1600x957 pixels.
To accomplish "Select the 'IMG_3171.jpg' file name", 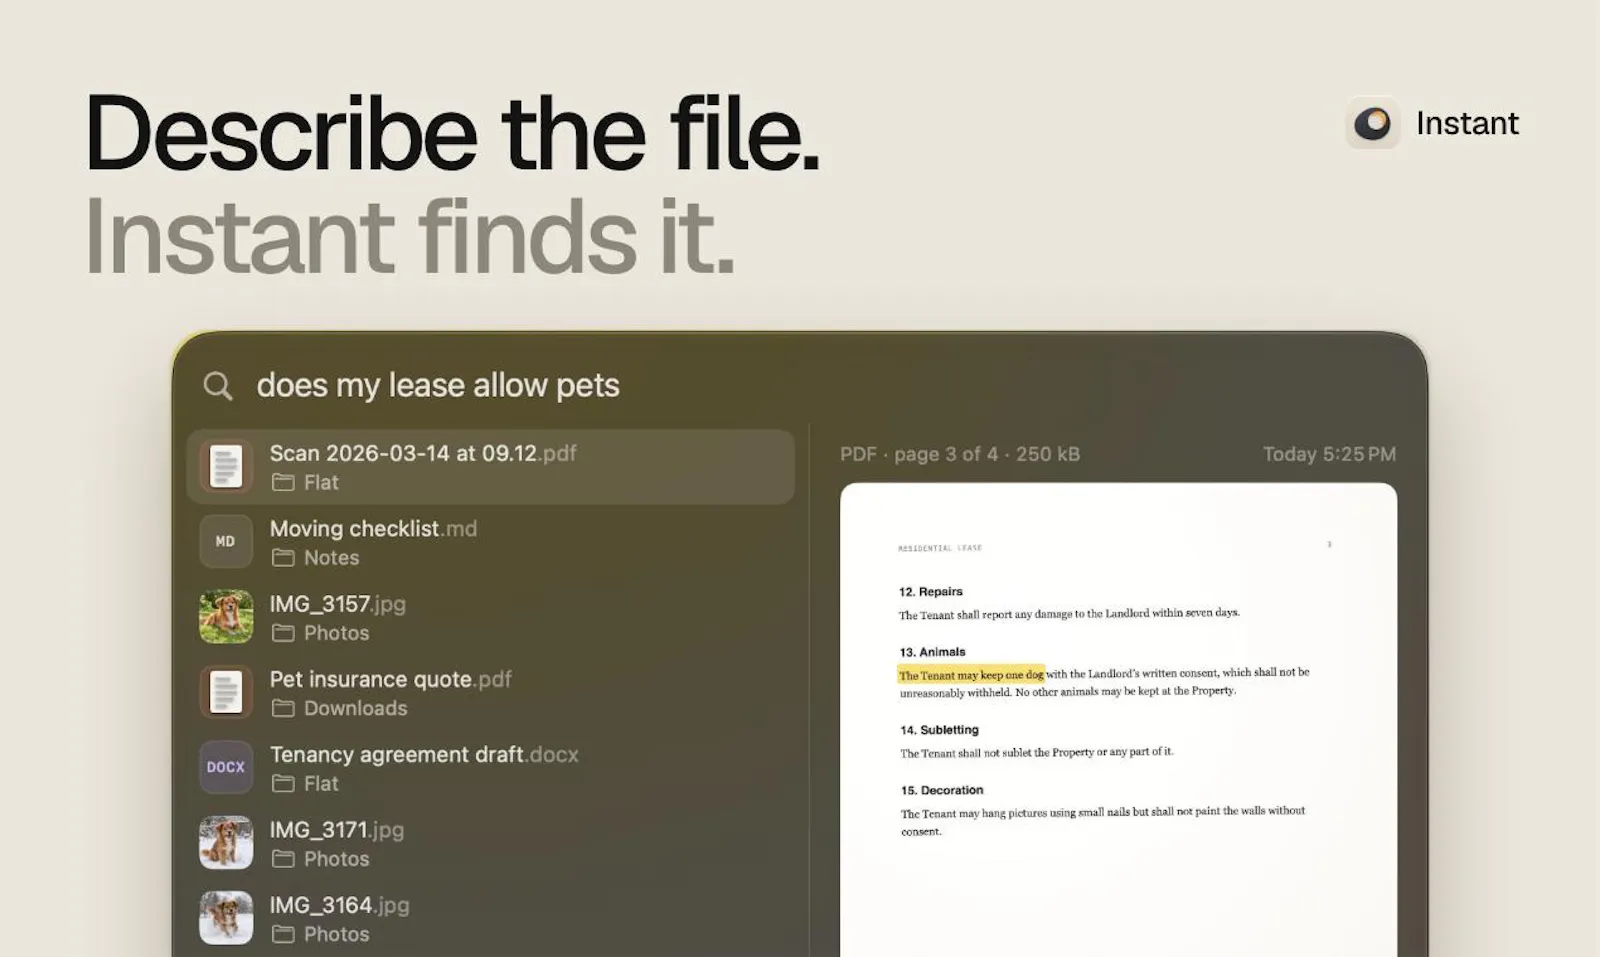I will 336,830.
